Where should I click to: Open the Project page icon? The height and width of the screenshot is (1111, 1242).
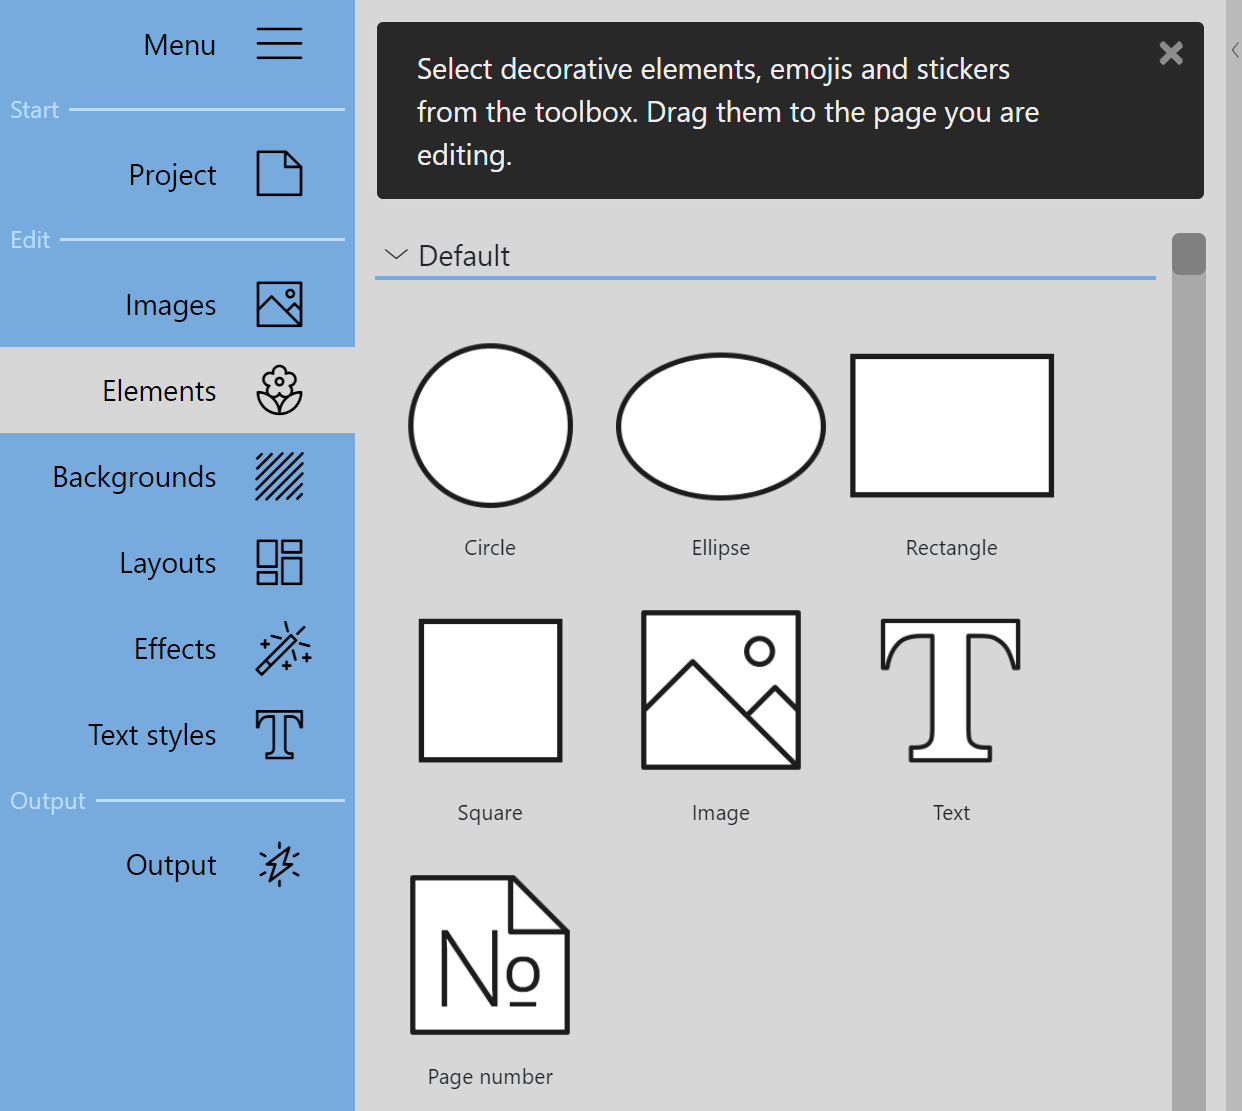coord(279,174)
